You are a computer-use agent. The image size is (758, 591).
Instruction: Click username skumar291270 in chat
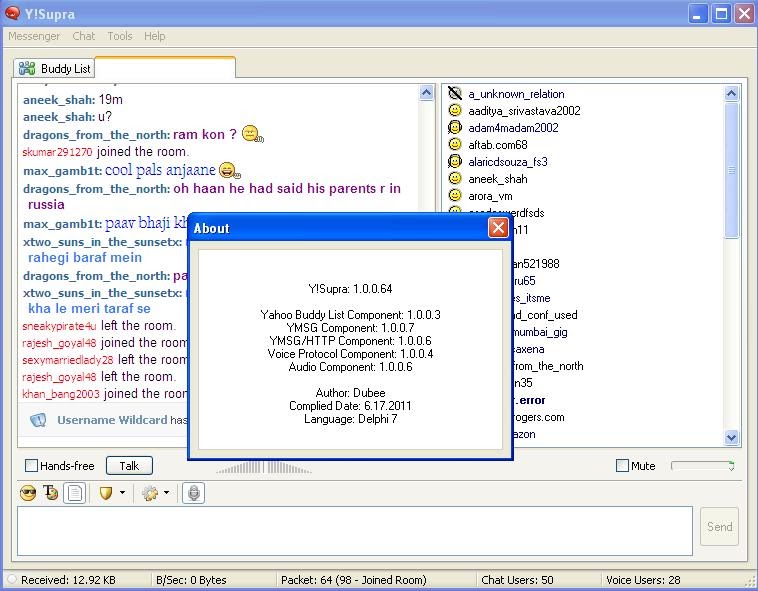click(x=57, y=152)
